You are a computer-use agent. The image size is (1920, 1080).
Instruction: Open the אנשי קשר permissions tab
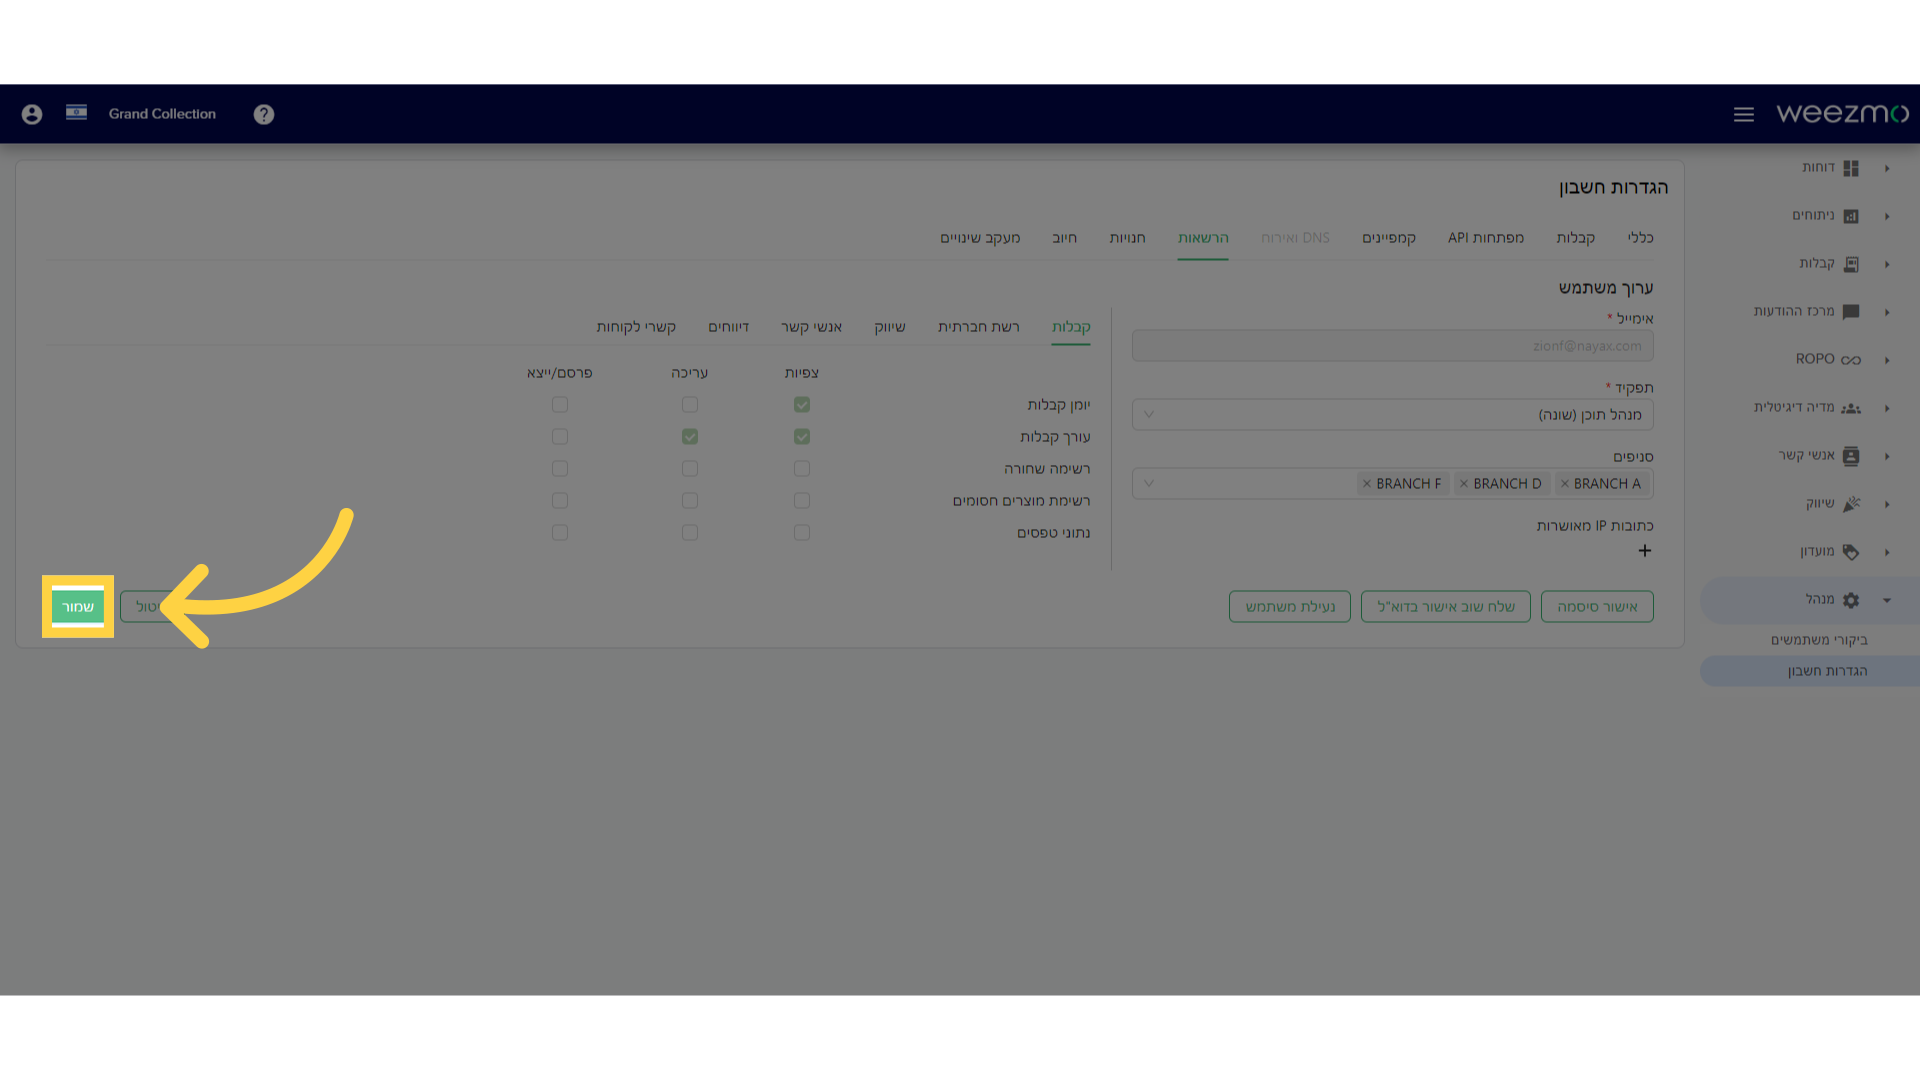811,327
